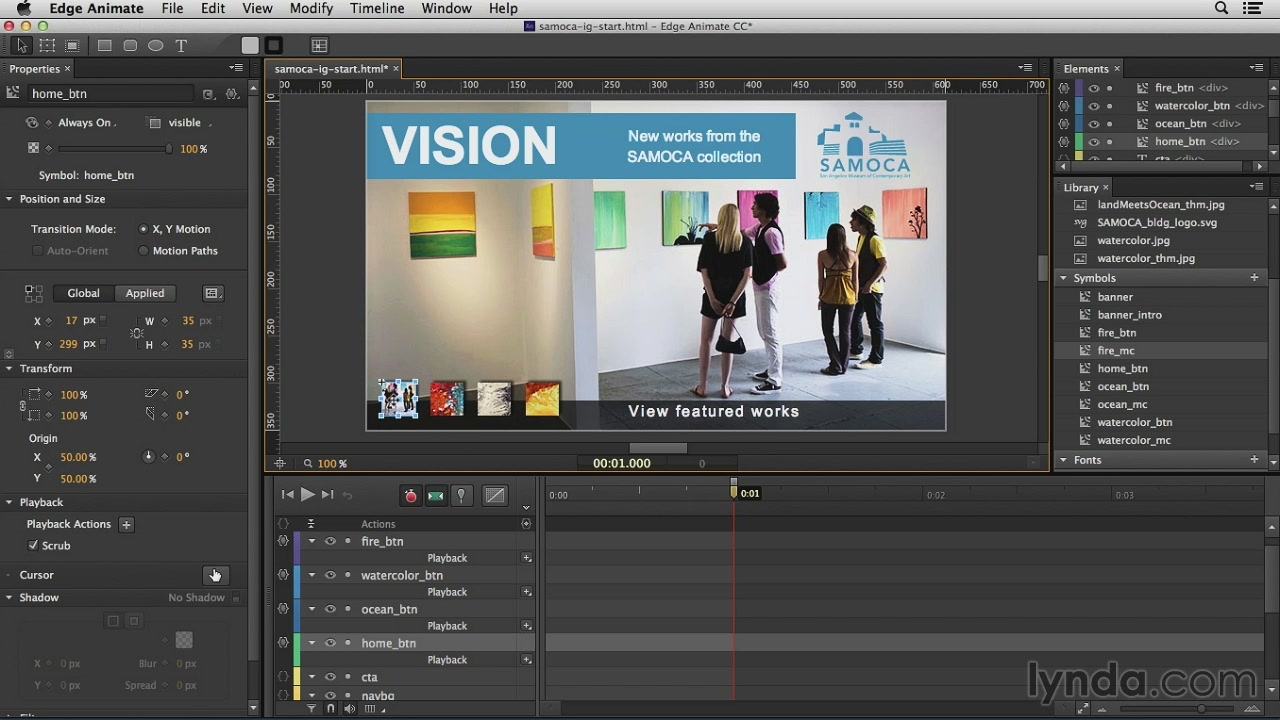Open the Cursor picker button
The width and height of the screenshot is (1280, 720).
(214, 575)
